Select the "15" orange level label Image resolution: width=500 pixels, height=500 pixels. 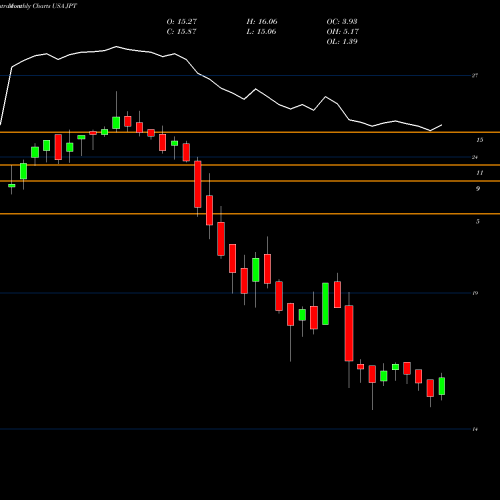tap(479, 140)
